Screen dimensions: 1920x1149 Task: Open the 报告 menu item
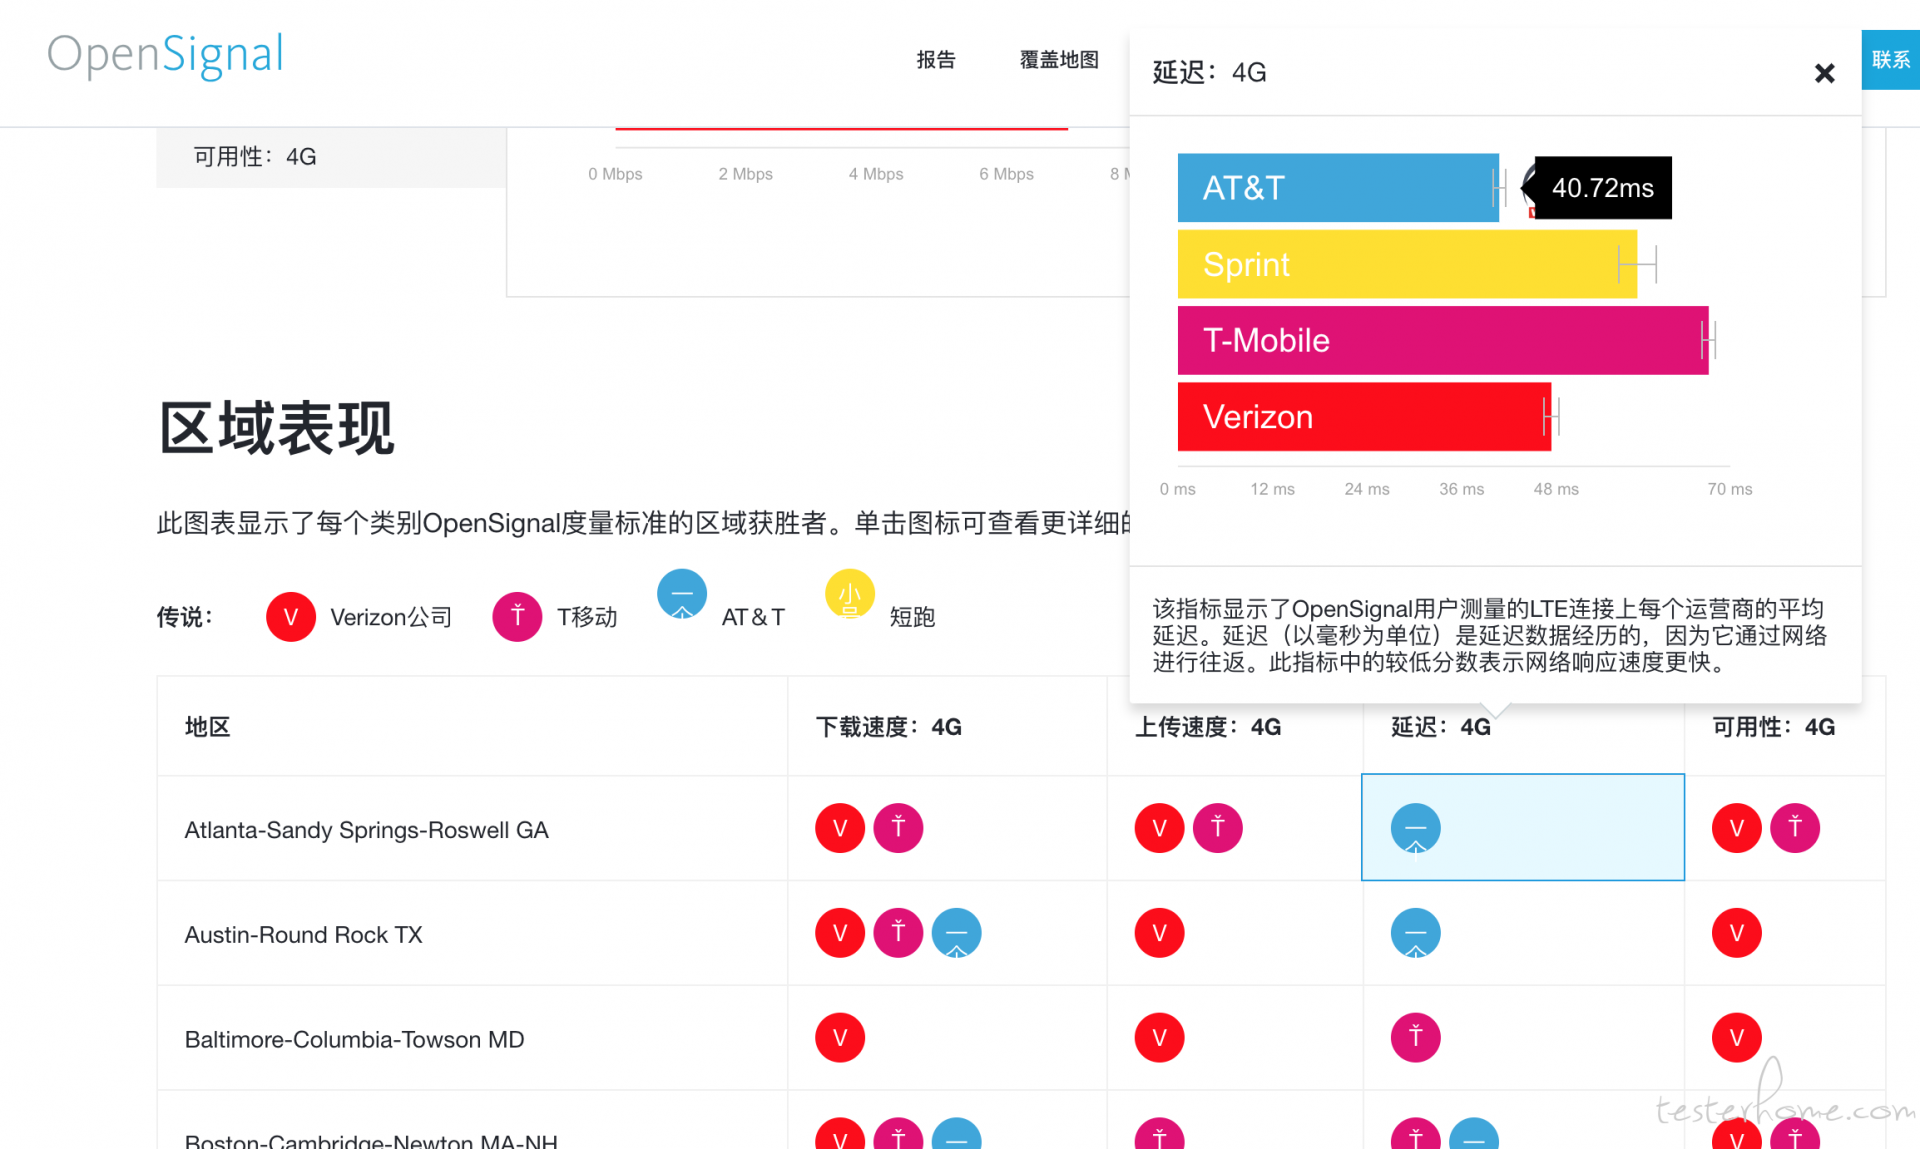click(936, 60)
